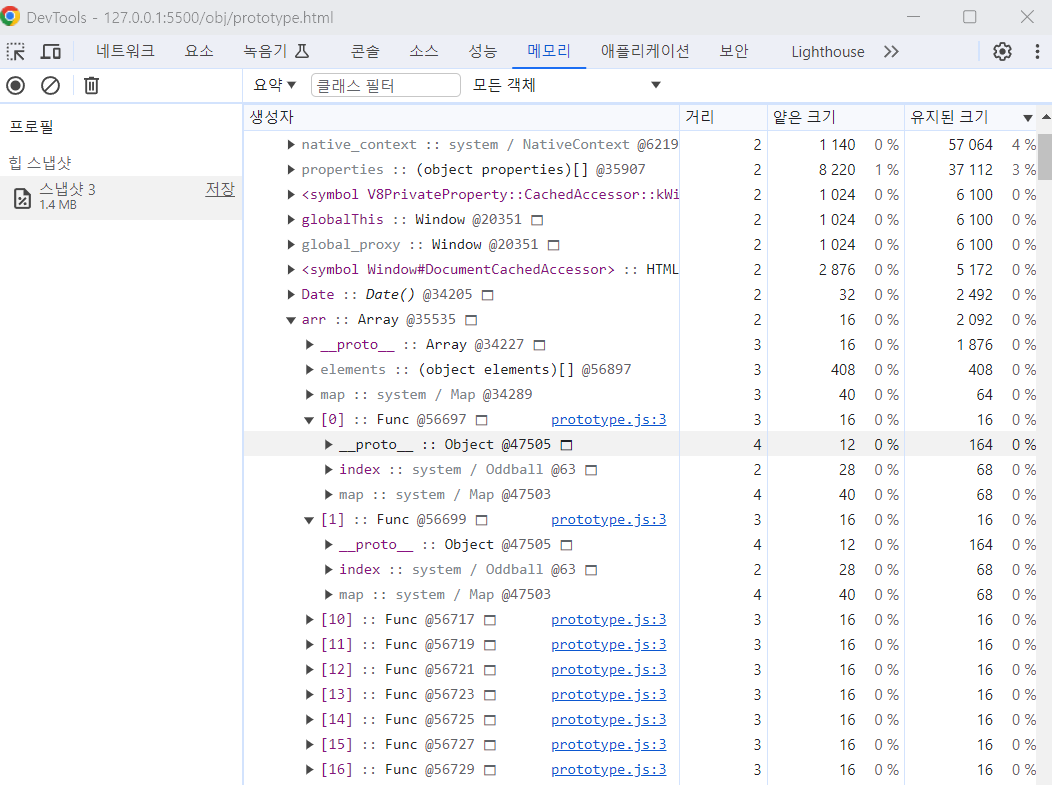The height and width of the screenshot is (785, 1052).
Task: Sort by the 얕은 크기 column header
Action: [x=835, y=117]
